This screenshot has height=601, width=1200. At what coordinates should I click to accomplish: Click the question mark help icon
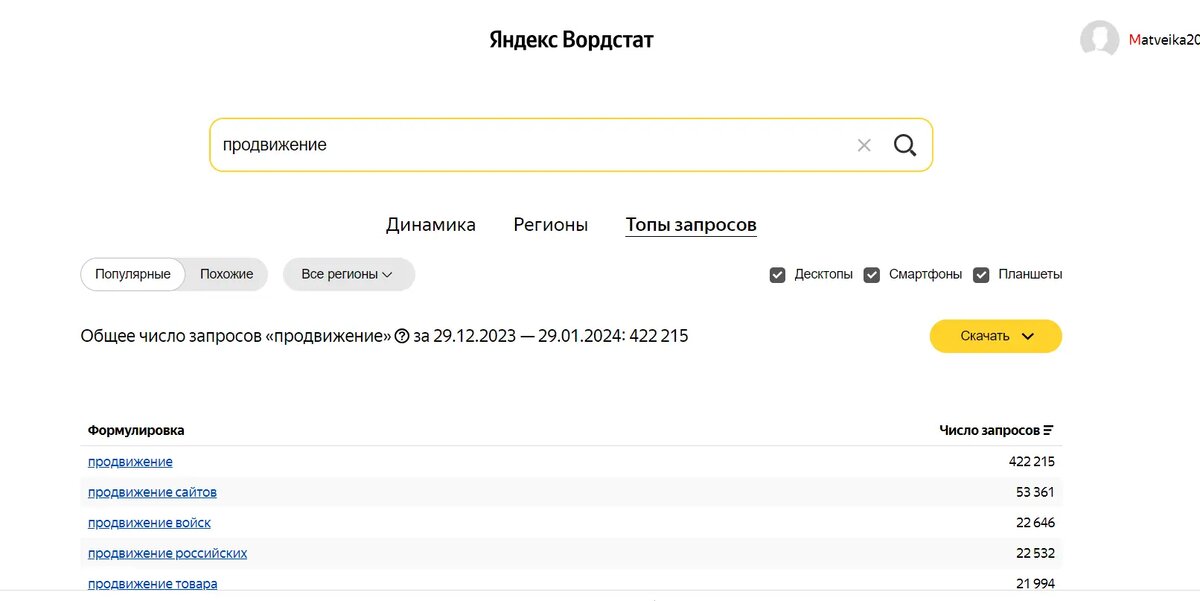(x=402, y=336)
